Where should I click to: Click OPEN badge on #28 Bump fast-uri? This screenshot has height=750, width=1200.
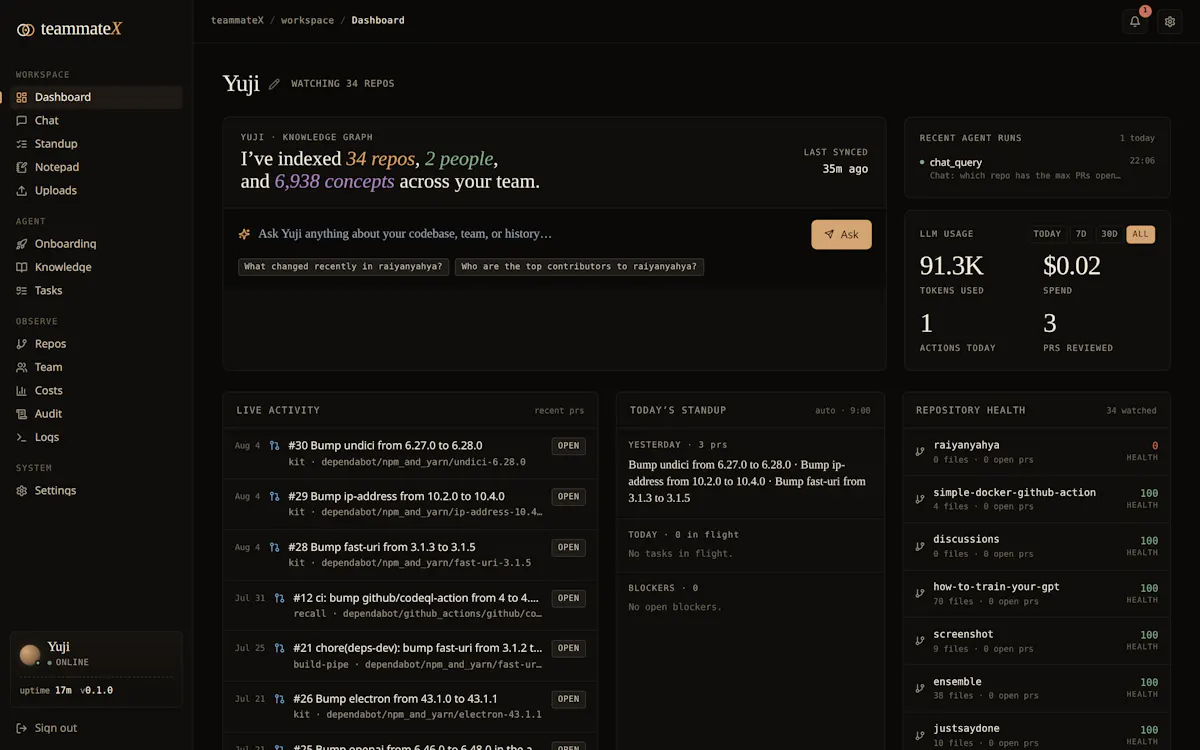569,547
